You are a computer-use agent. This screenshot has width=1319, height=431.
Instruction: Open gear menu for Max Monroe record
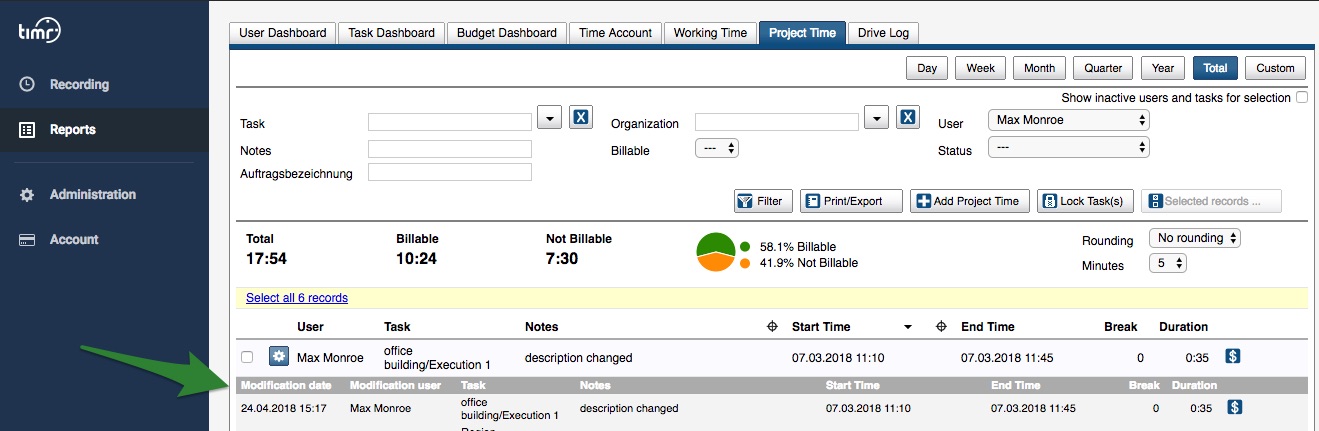tap(279, 357)
